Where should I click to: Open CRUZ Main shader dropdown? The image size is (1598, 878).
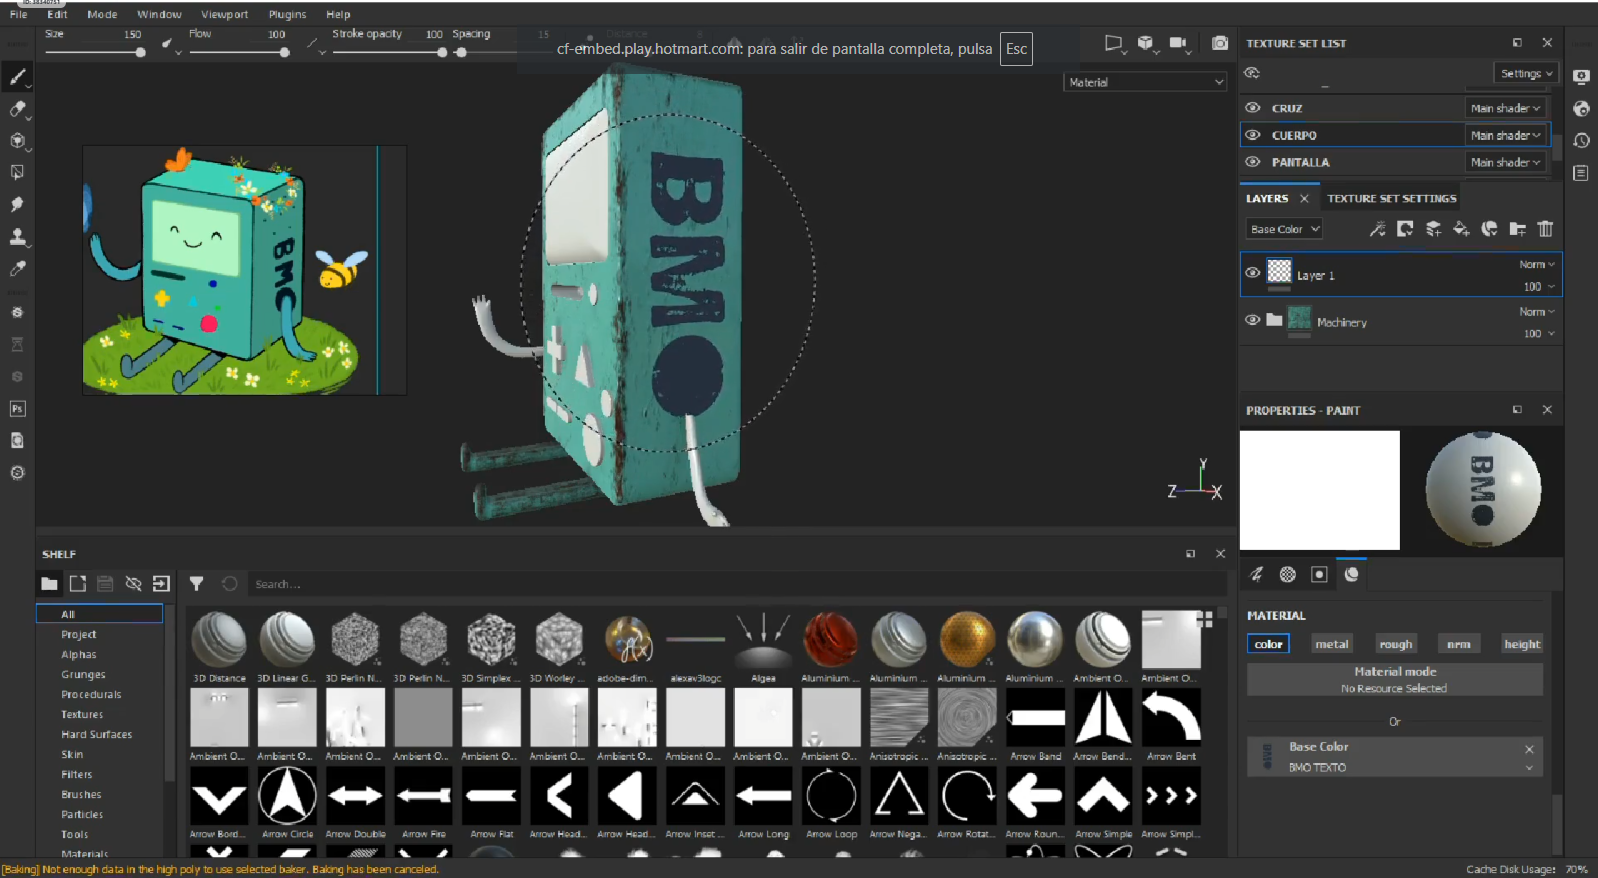click(1505, 108)
